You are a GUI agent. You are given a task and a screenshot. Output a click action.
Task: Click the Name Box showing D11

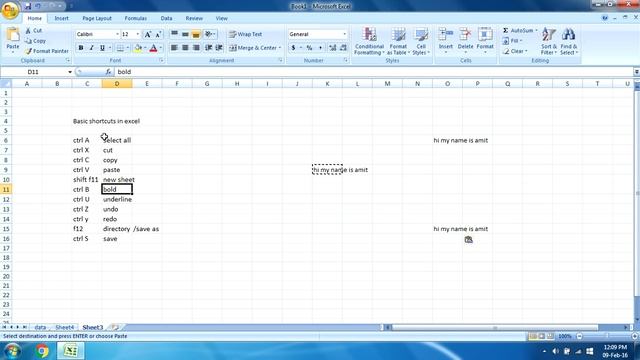33,72
